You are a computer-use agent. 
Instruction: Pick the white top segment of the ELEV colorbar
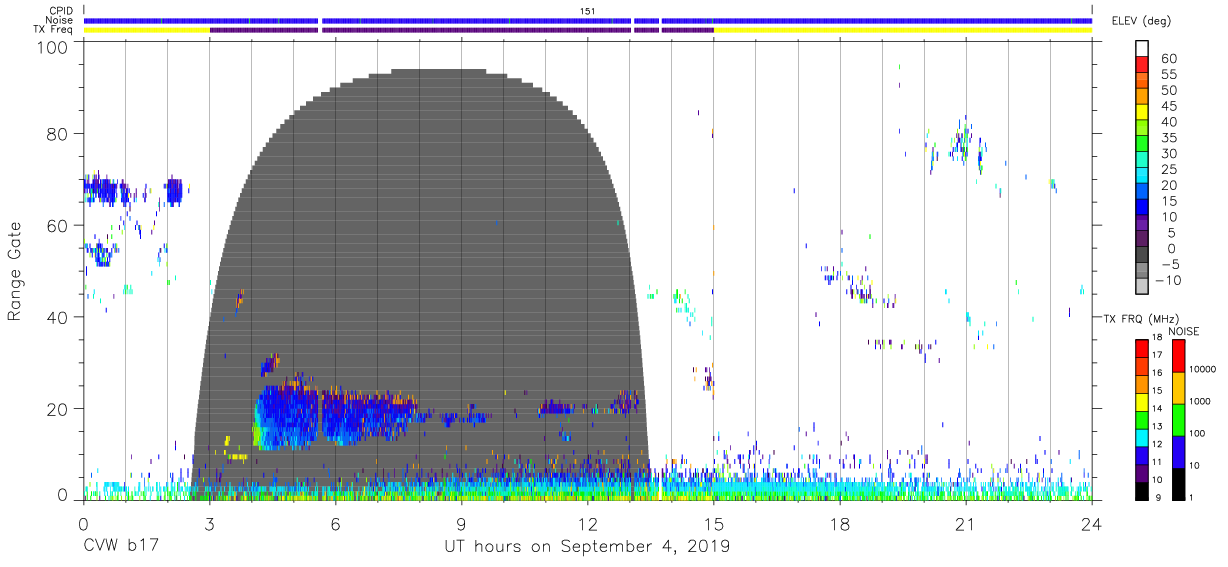[1142, 49]
